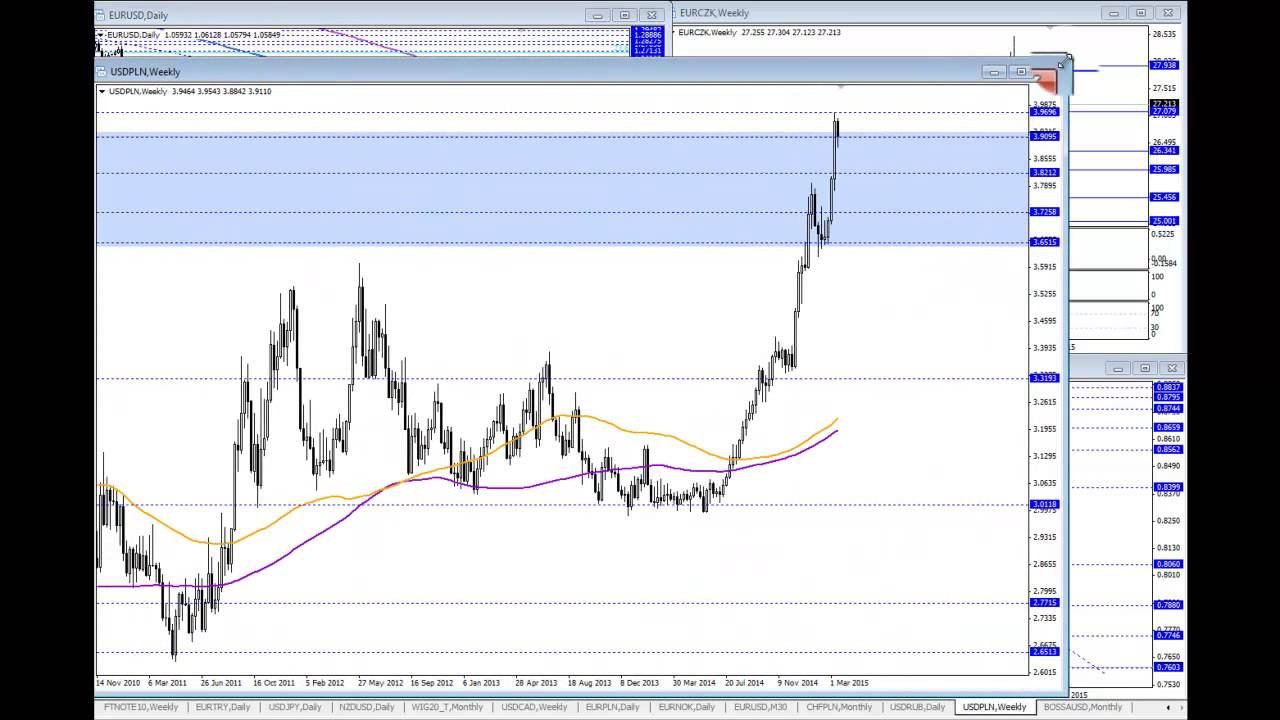
Task: Minimize the EURCZK,Weekly chart window
Action: (1114, 13)
